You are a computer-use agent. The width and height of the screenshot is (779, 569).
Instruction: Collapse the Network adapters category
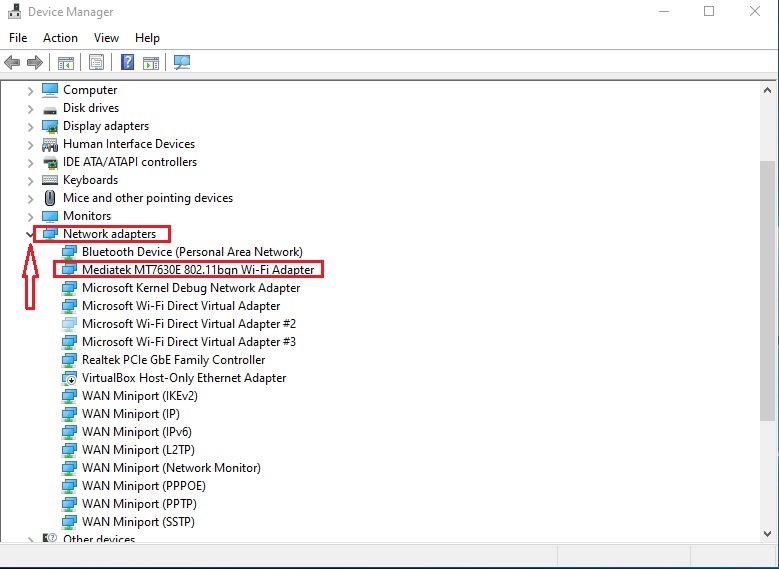pos(30,234)
